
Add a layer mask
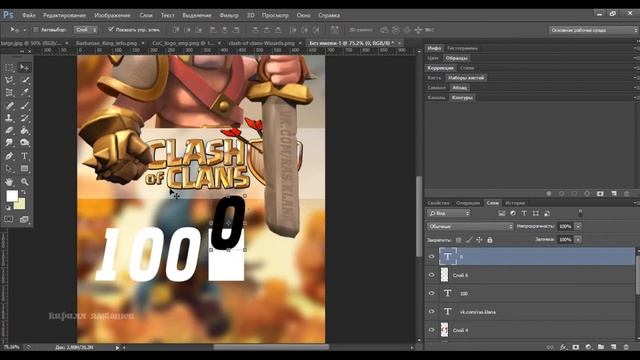point(576,347)
